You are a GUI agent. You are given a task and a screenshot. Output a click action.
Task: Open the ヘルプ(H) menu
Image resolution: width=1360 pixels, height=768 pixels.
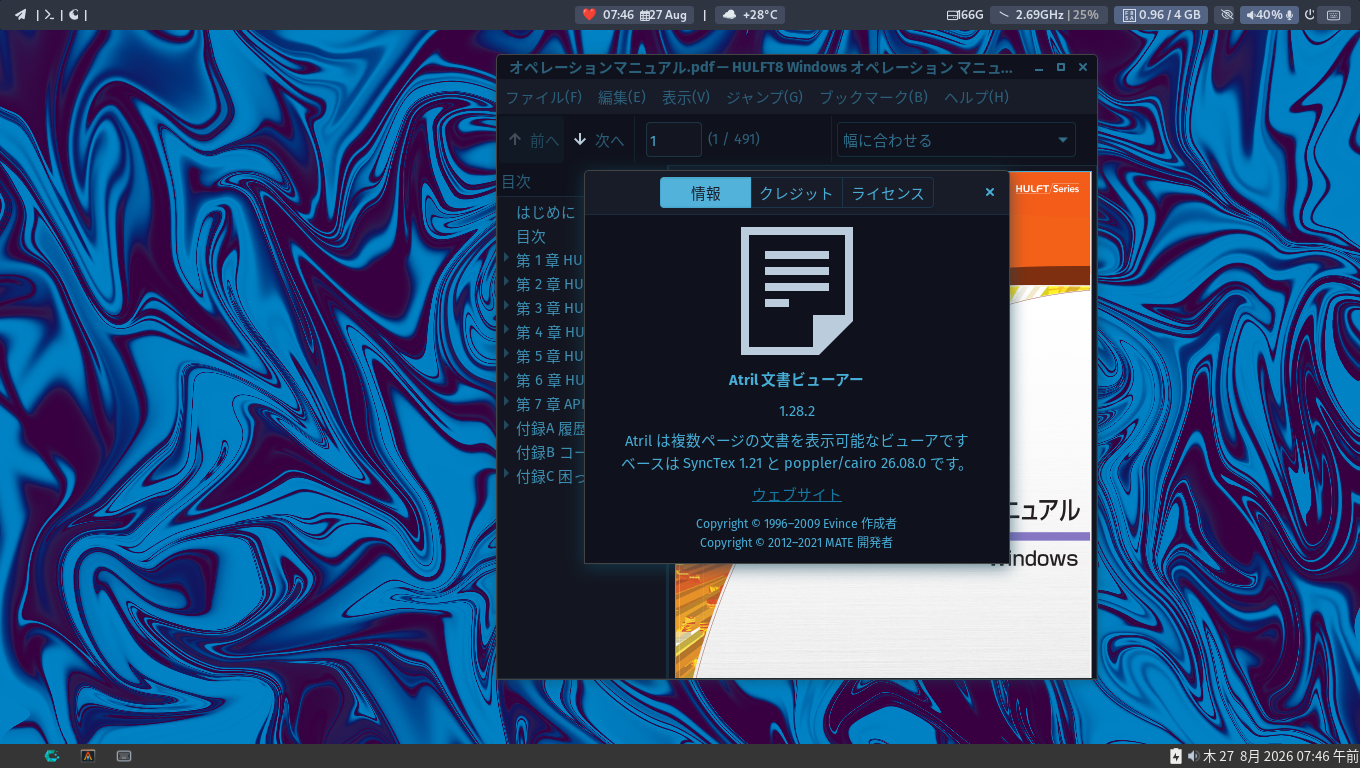pyautogui.click(x=977, y=97)
